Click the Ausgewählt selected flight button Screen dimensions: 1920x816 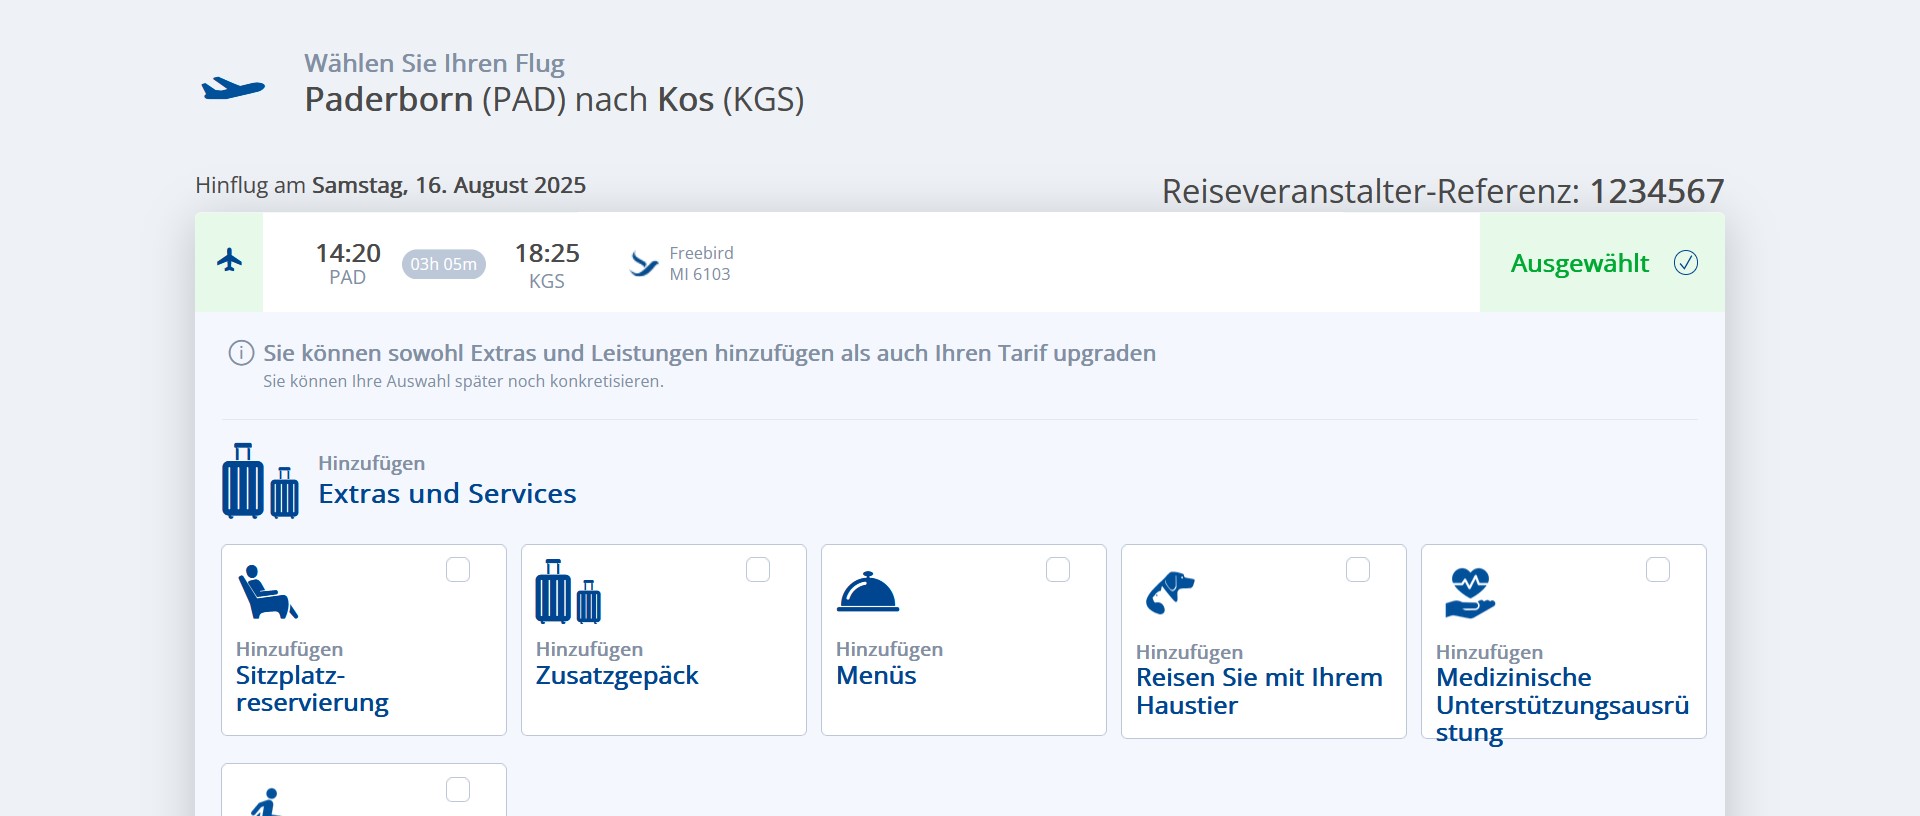click(1602, 263)
